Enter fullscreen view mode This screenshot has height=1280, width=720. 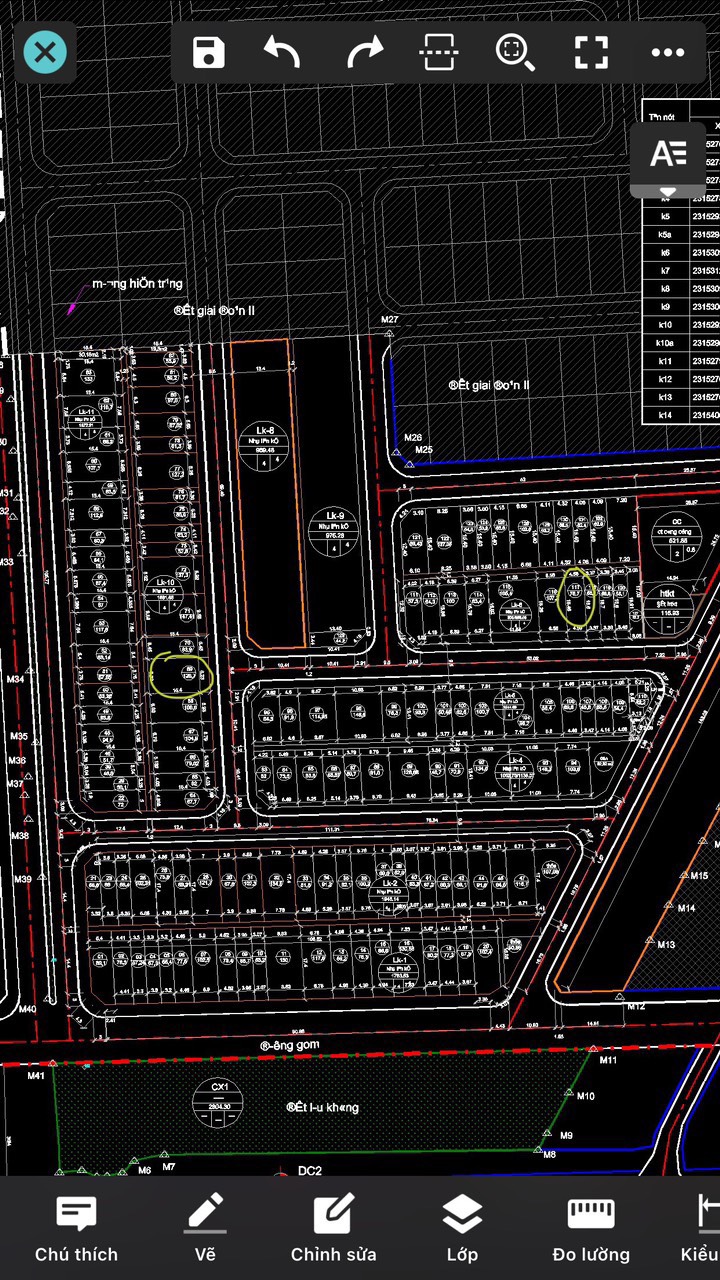coord(591,52)
